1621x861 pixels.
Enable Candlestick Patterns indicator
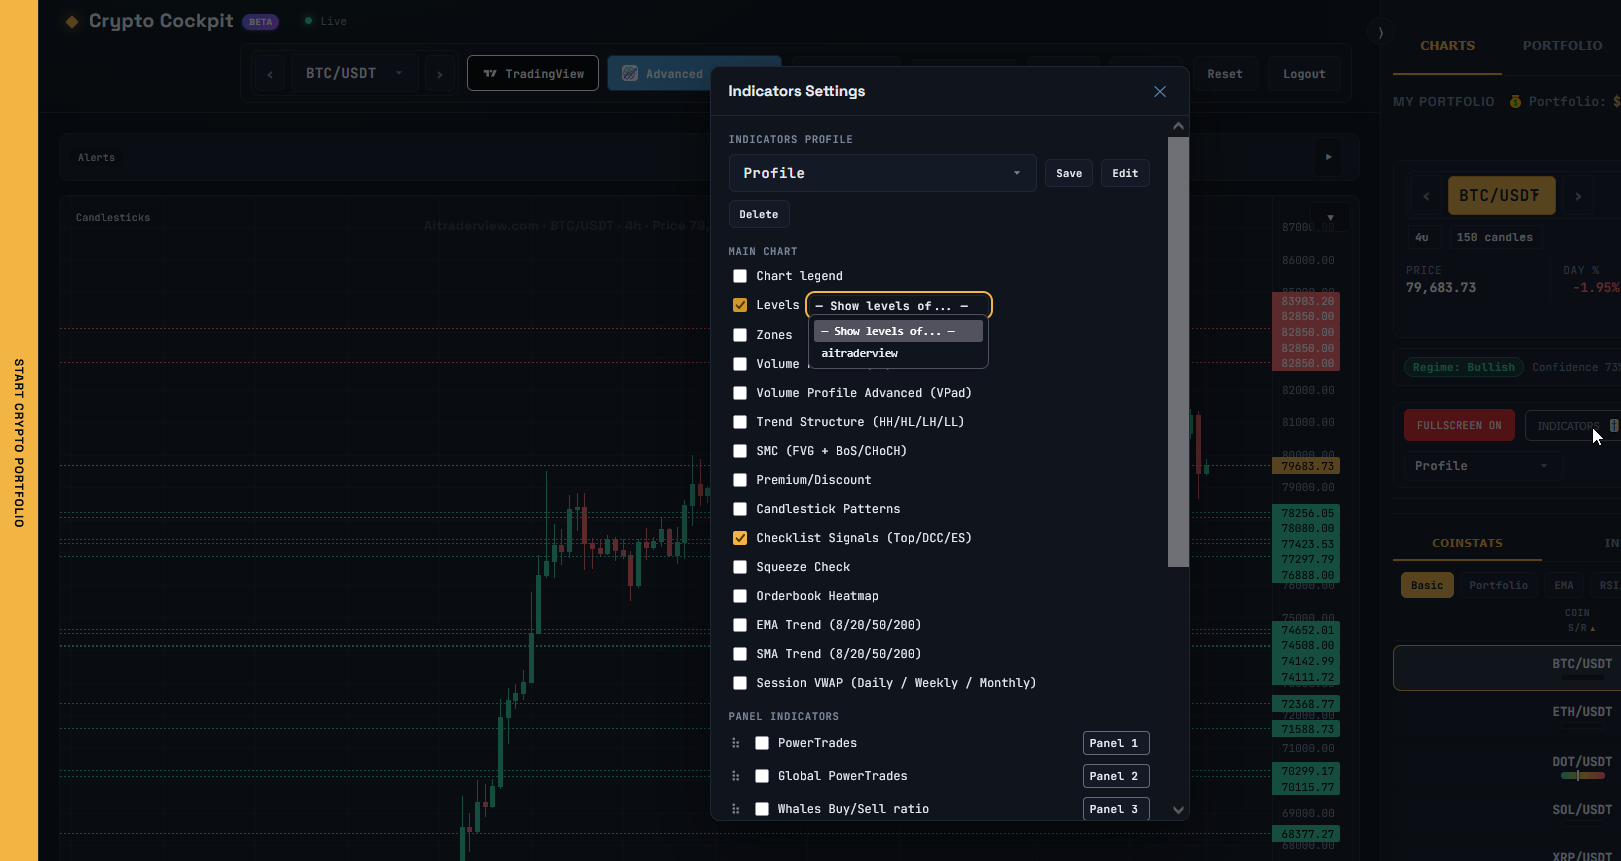740,509
